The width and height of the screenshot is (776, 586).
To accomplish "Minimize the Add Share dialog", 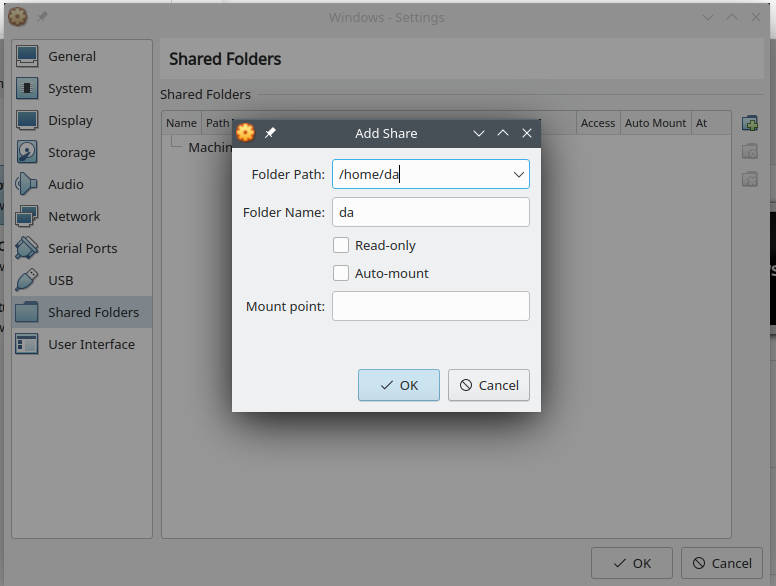I will (479, 133).
